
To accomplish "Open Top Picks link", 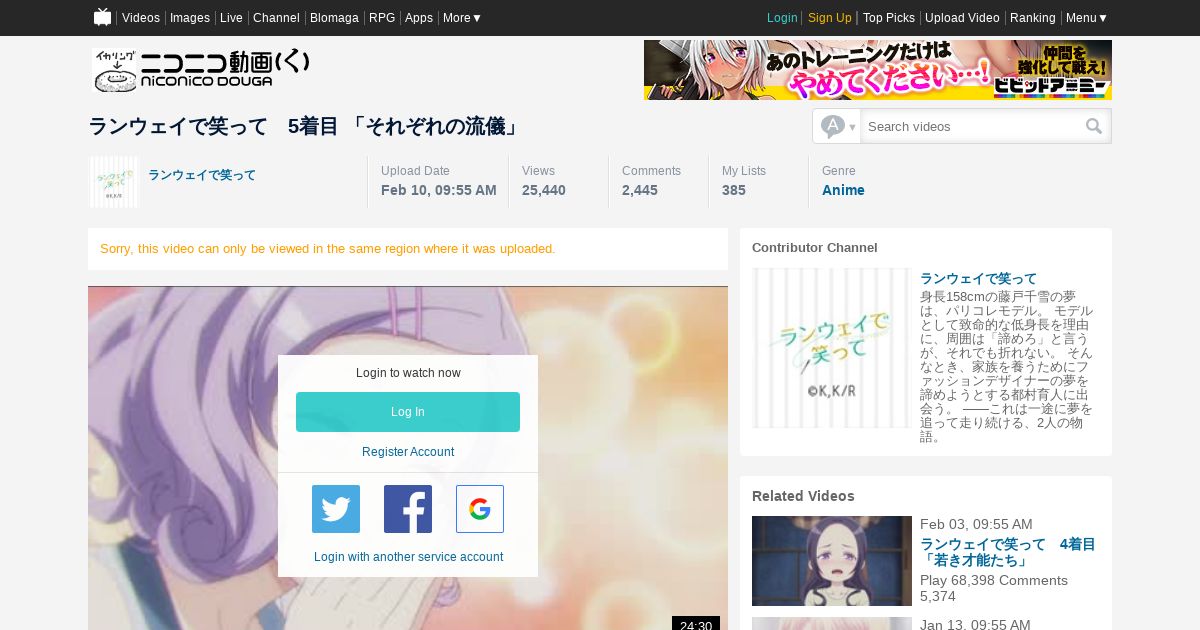I will 889,18.
